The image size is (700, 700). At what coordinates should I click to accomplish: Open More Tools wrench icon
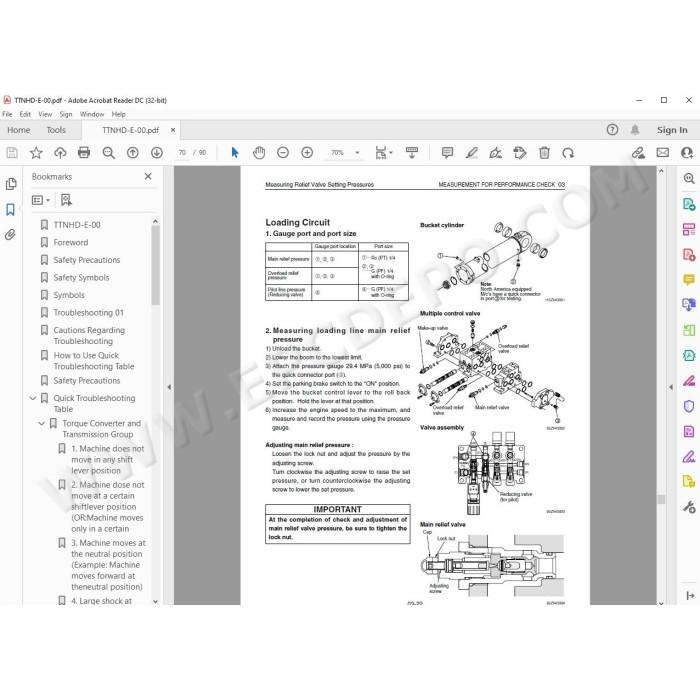(689, 507)
